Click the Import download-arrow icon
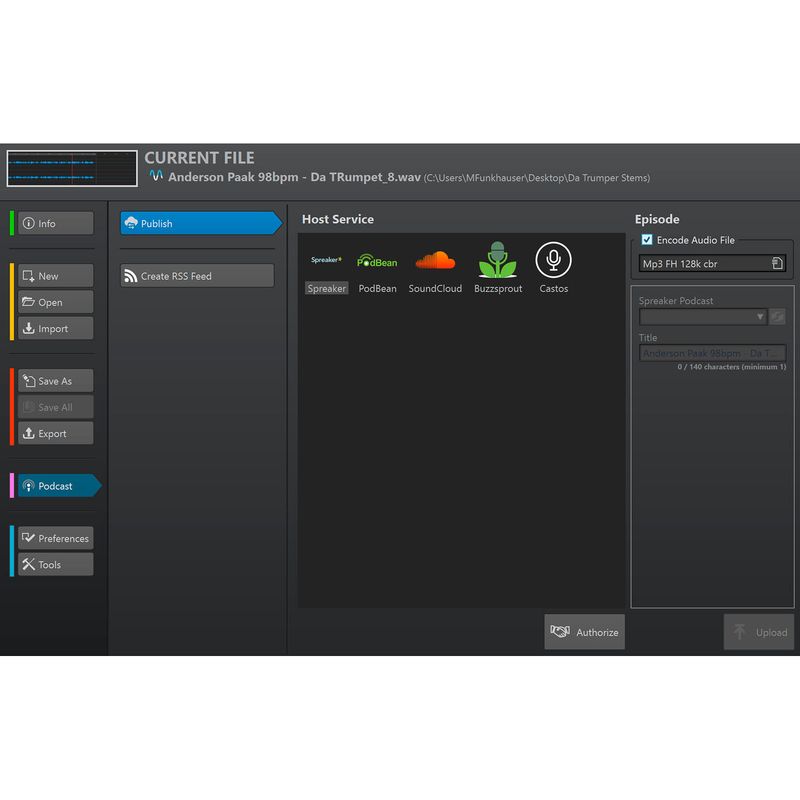Screen dimensions: 800x800 pos(29,328)
